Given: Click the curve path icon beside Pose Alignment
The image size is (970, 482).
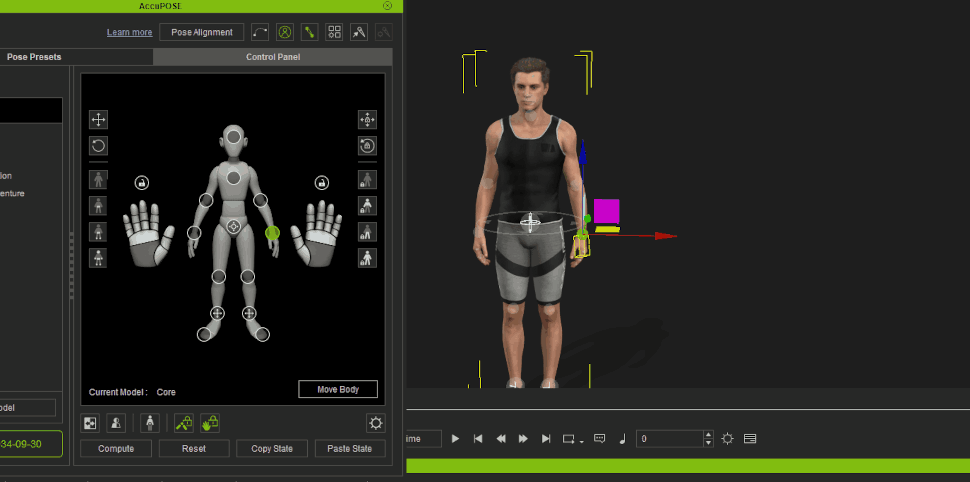Looking at the screenshot, I should (x=260, y=32).
